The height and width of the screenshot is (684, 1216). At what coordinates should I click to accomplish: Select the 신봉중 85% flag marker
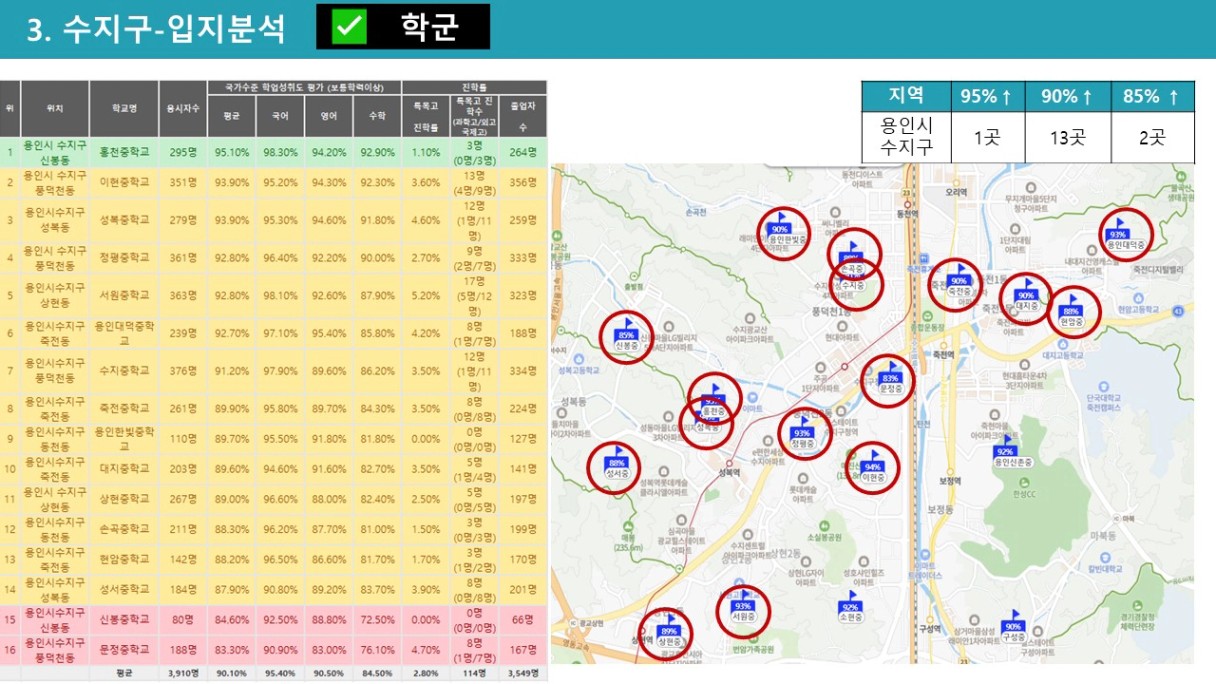coord(627,332)
